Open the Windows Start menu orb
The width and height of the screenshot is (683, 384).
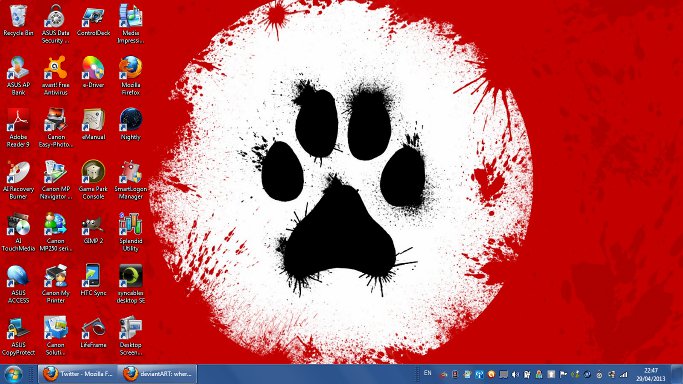pos(13,374)
